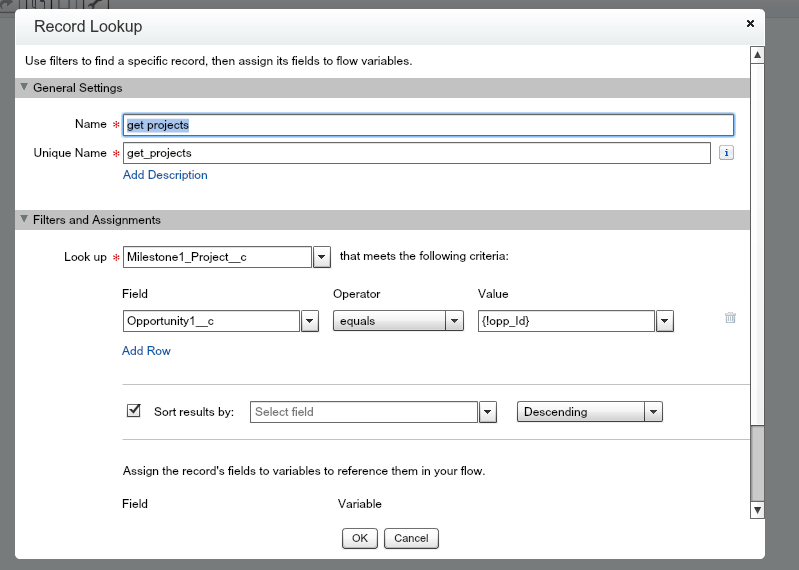This screenshot has width=799, height=570.
Task: Open the Descending sort order dropdown
Action: (x=654, y=412)
